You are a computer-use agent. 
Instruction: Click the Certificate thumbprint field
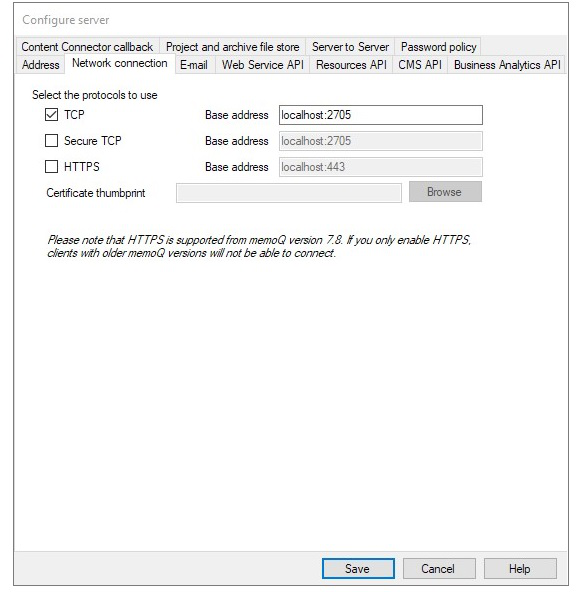coord(289,193)
